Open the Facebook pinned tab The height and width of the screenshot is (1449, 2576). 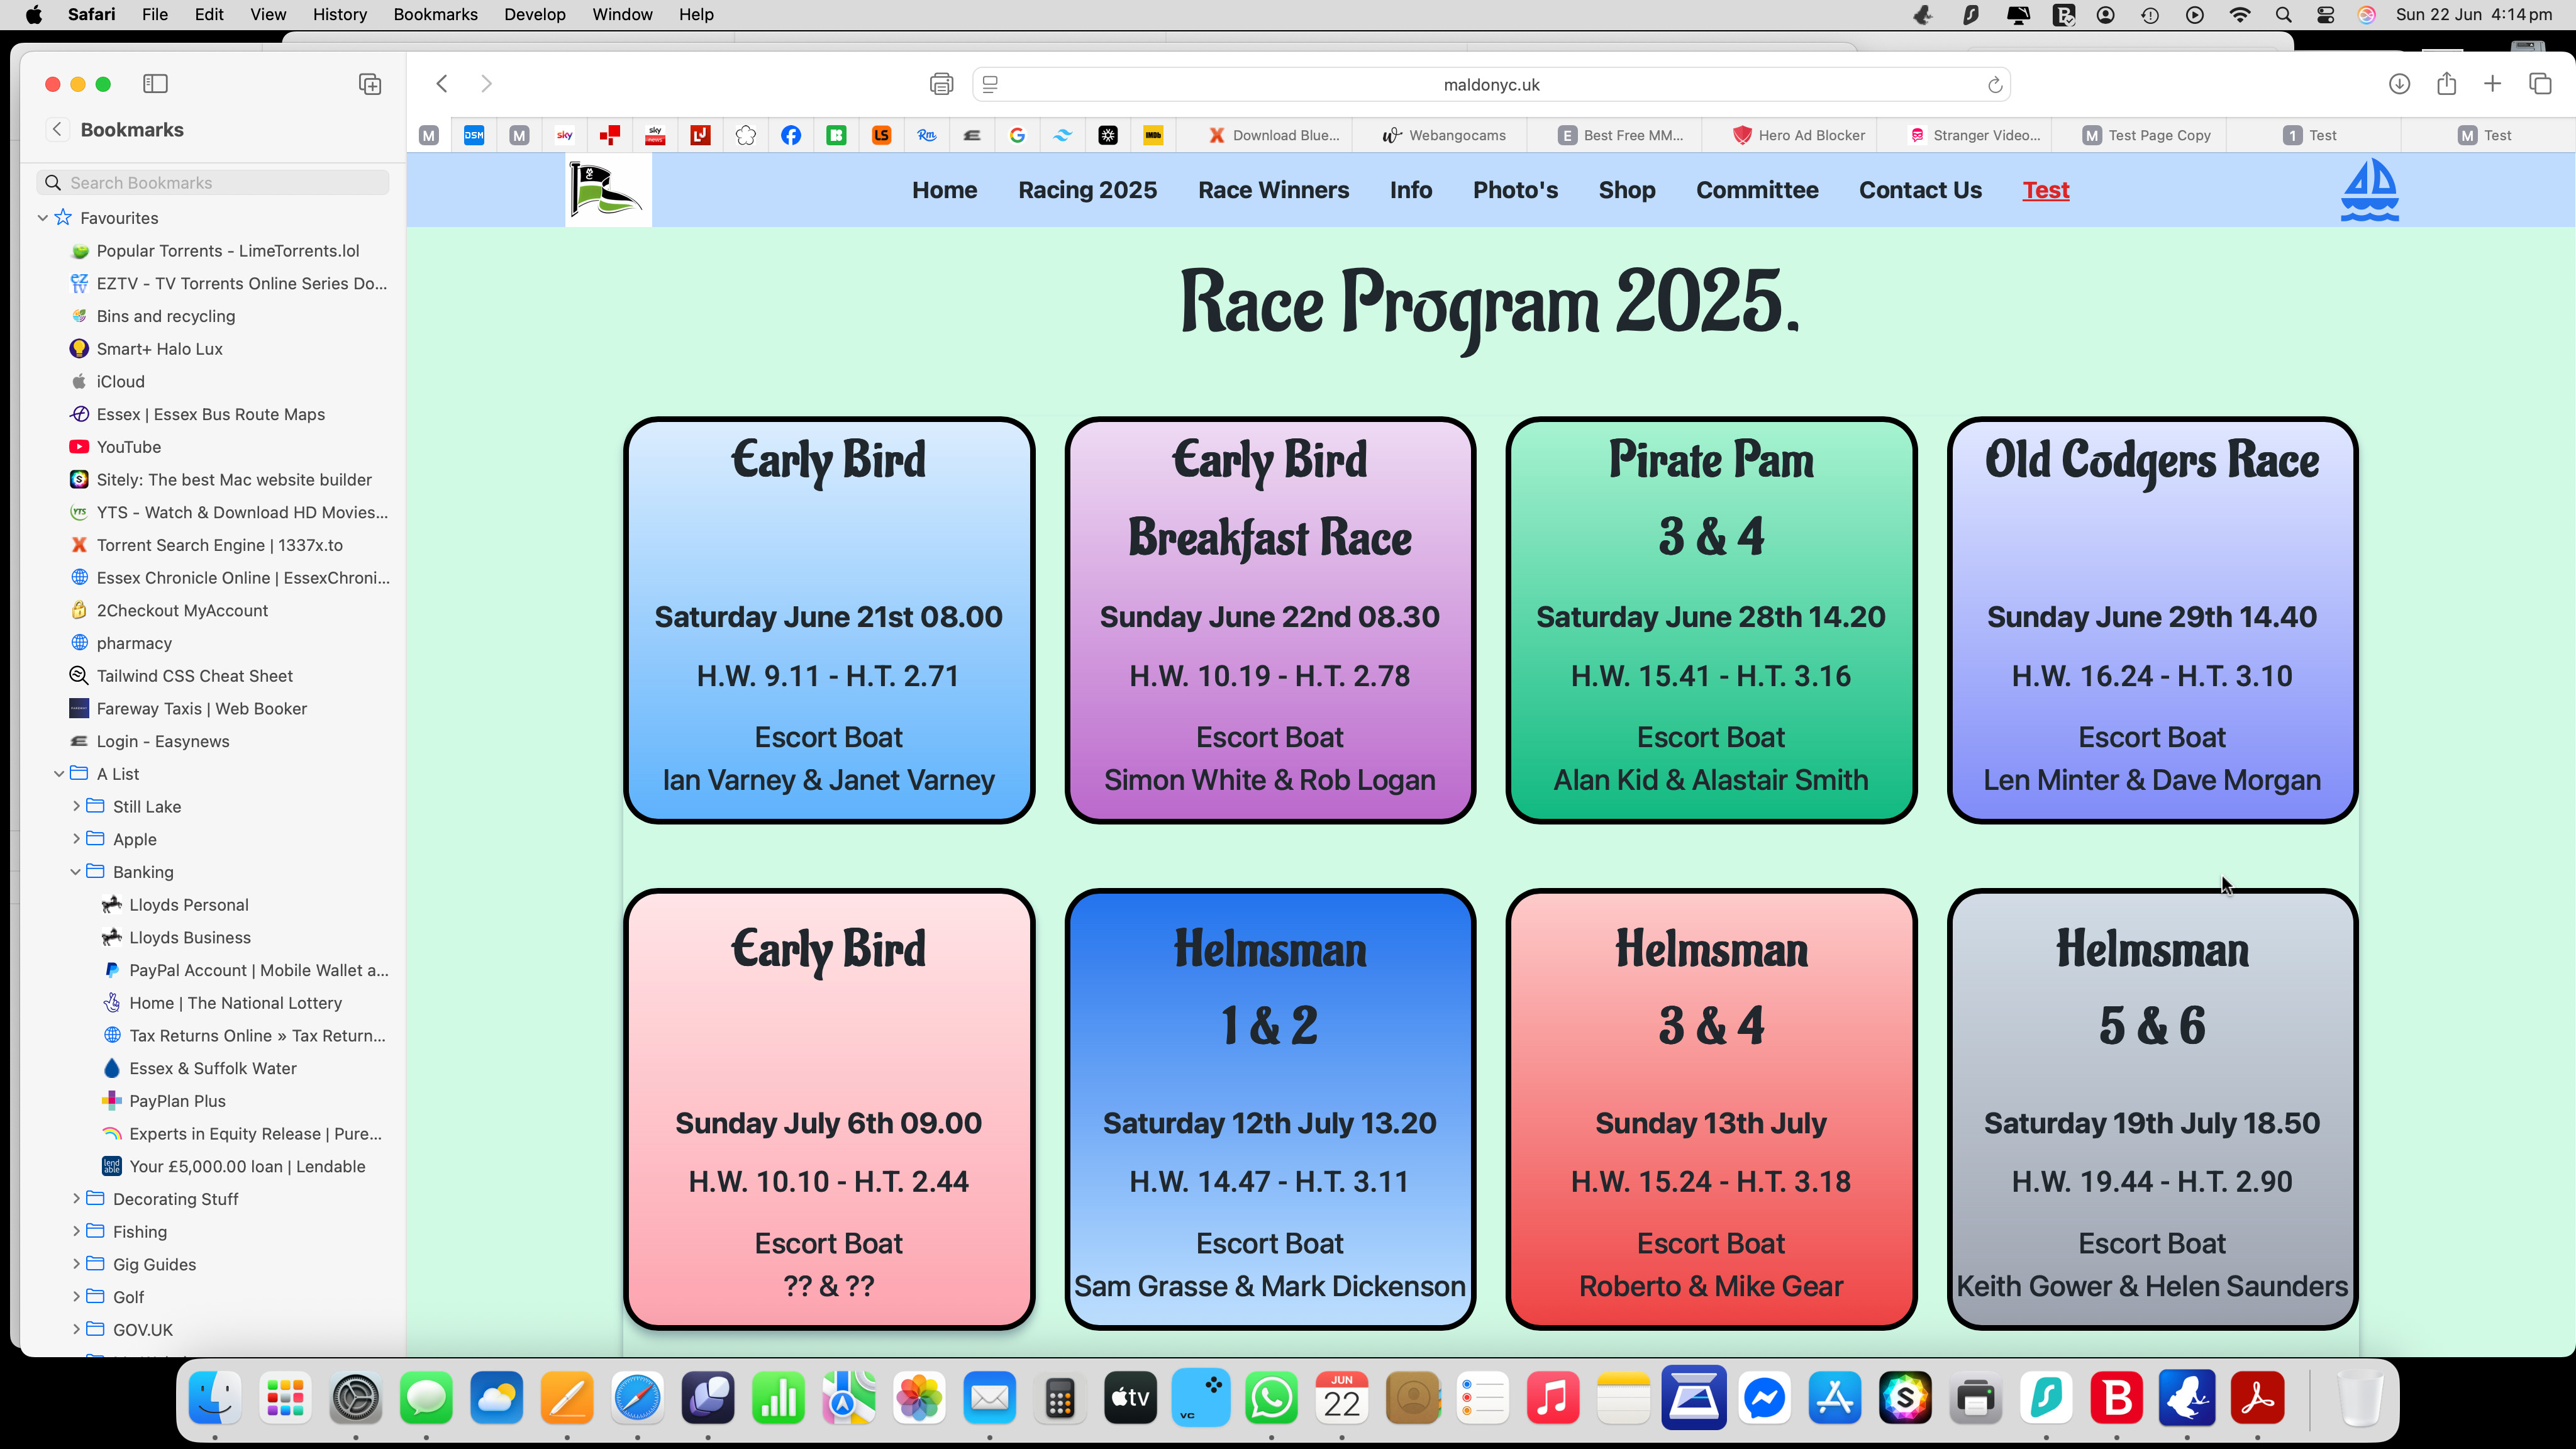pos(791,135)
